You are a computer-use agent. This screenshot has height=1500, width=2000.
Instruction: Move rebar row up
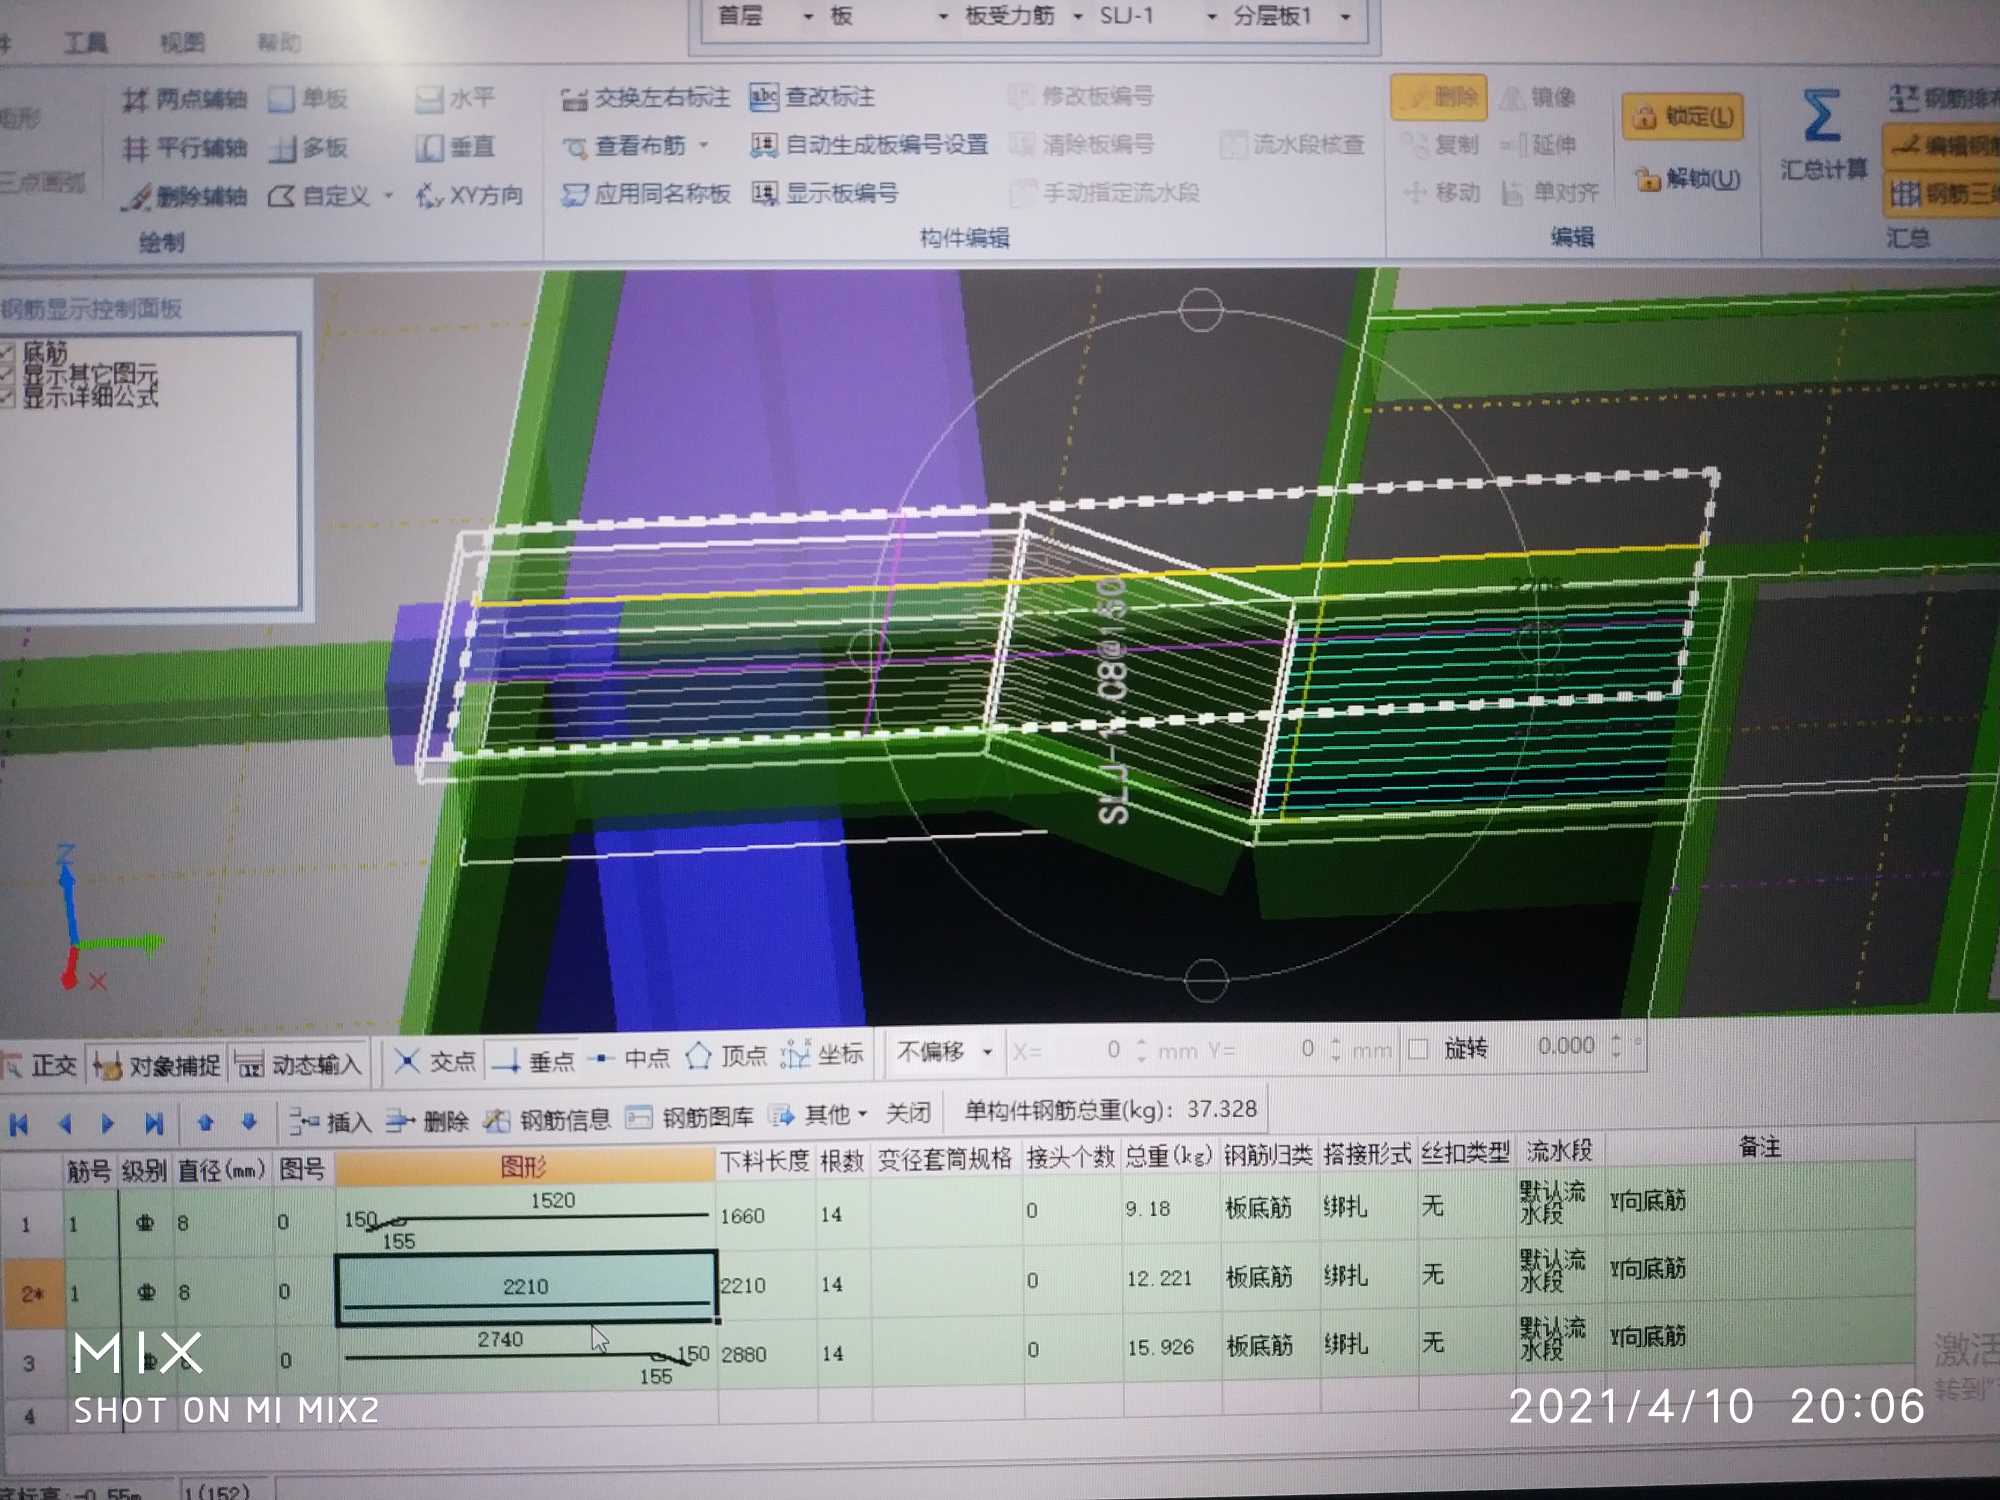206,1122
